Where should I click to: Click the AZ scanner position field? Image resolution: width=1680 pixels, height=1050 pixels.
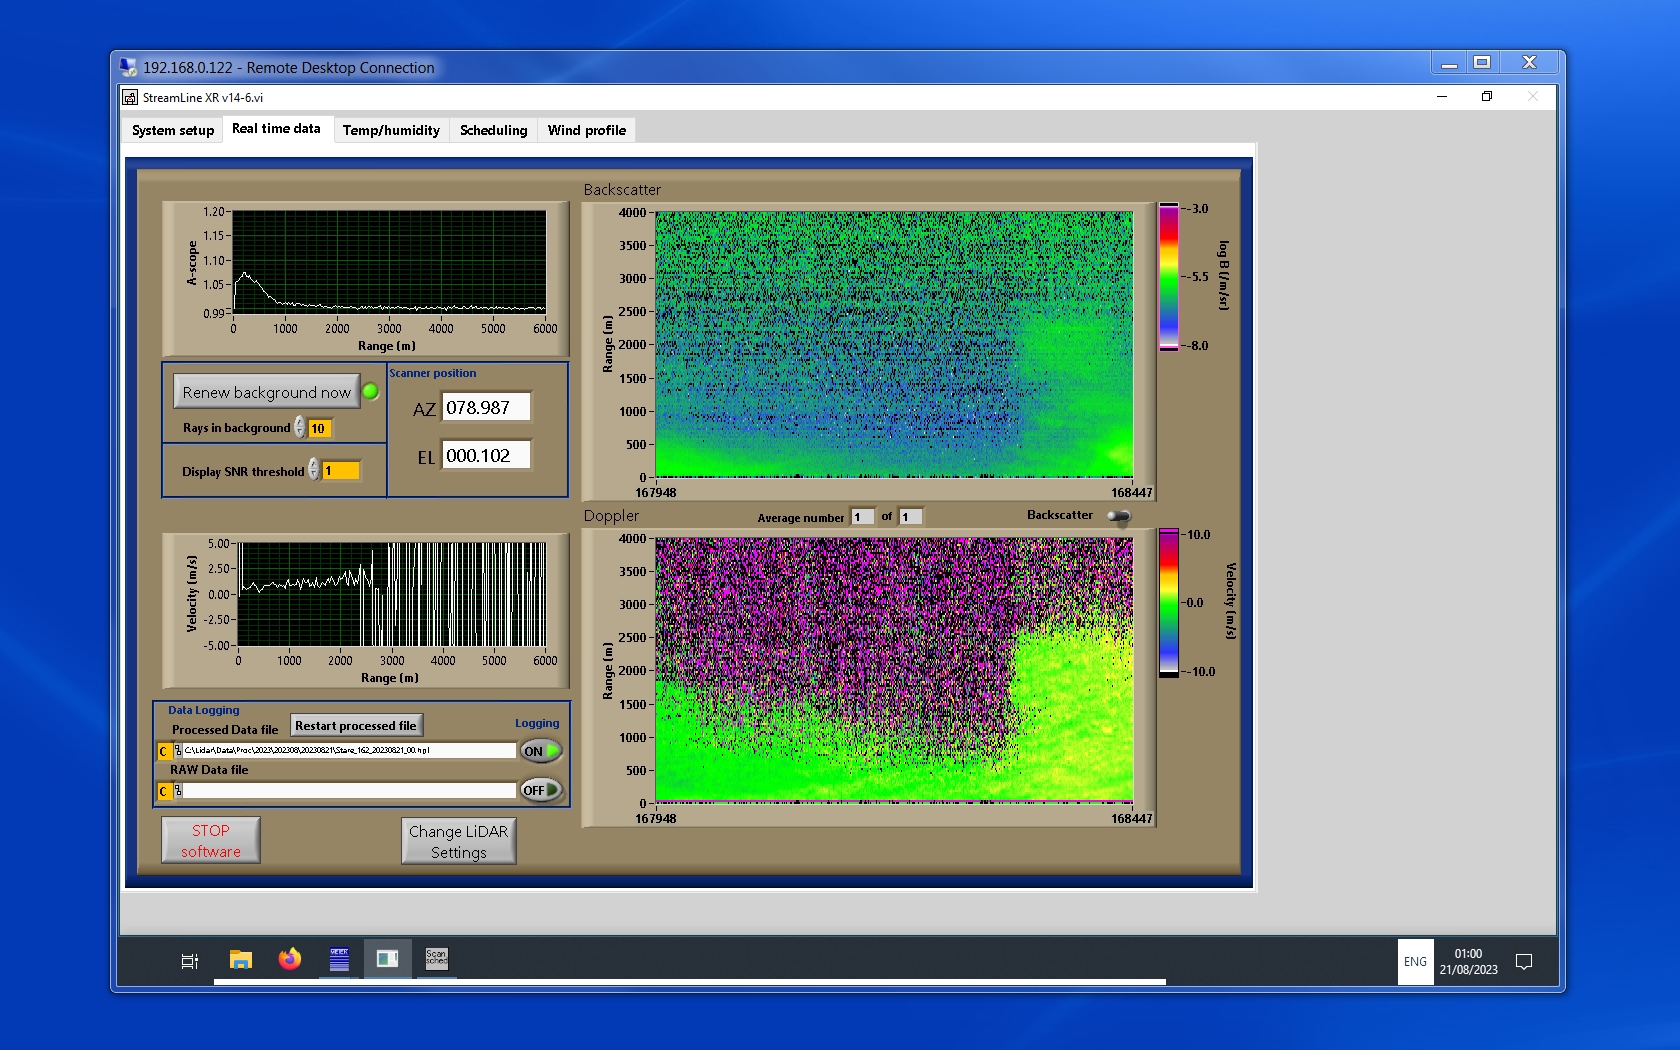(x=486, y=408)
